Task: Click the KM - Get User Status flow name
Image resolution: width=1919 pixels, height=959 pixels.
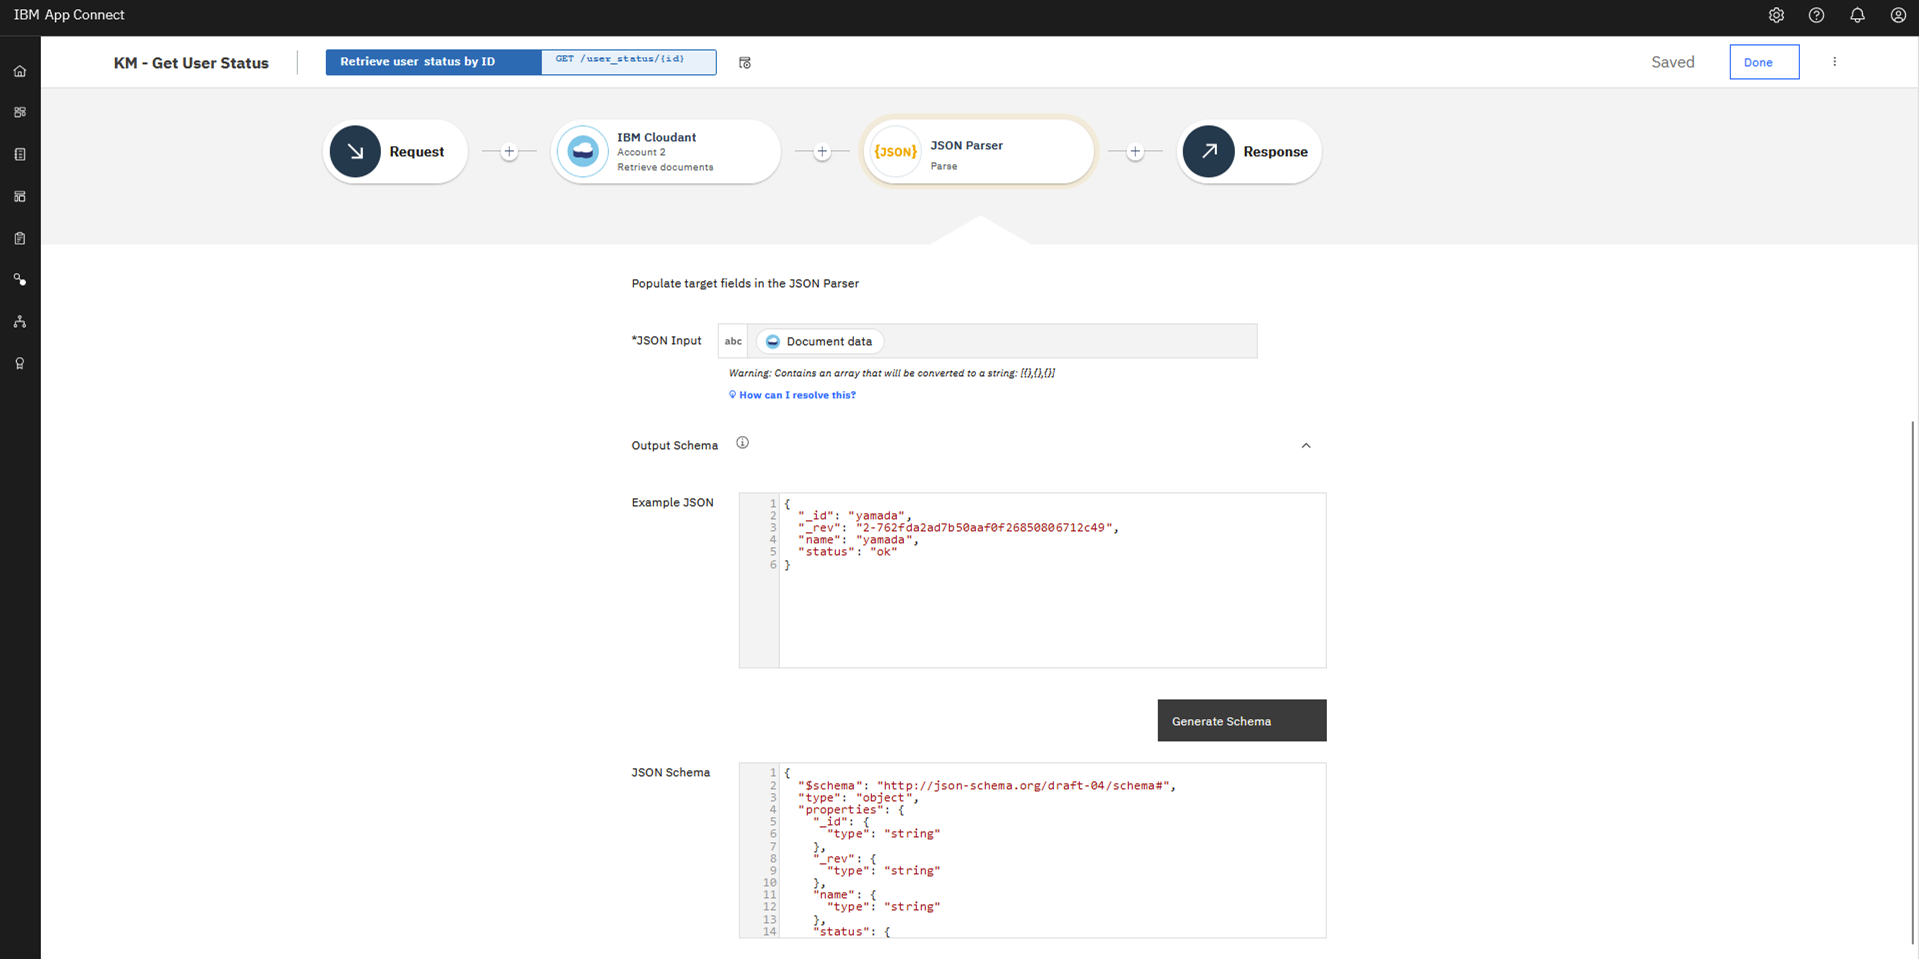Action: click(191, 63)
